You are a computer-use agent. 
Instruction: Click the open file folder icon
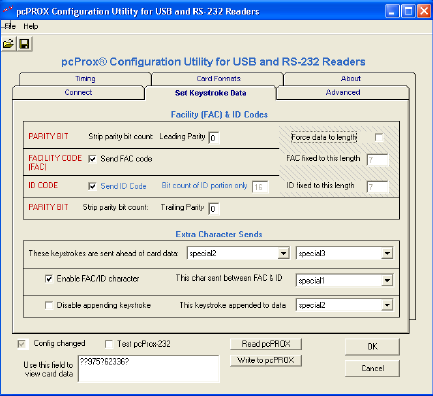tap(8, 44)
